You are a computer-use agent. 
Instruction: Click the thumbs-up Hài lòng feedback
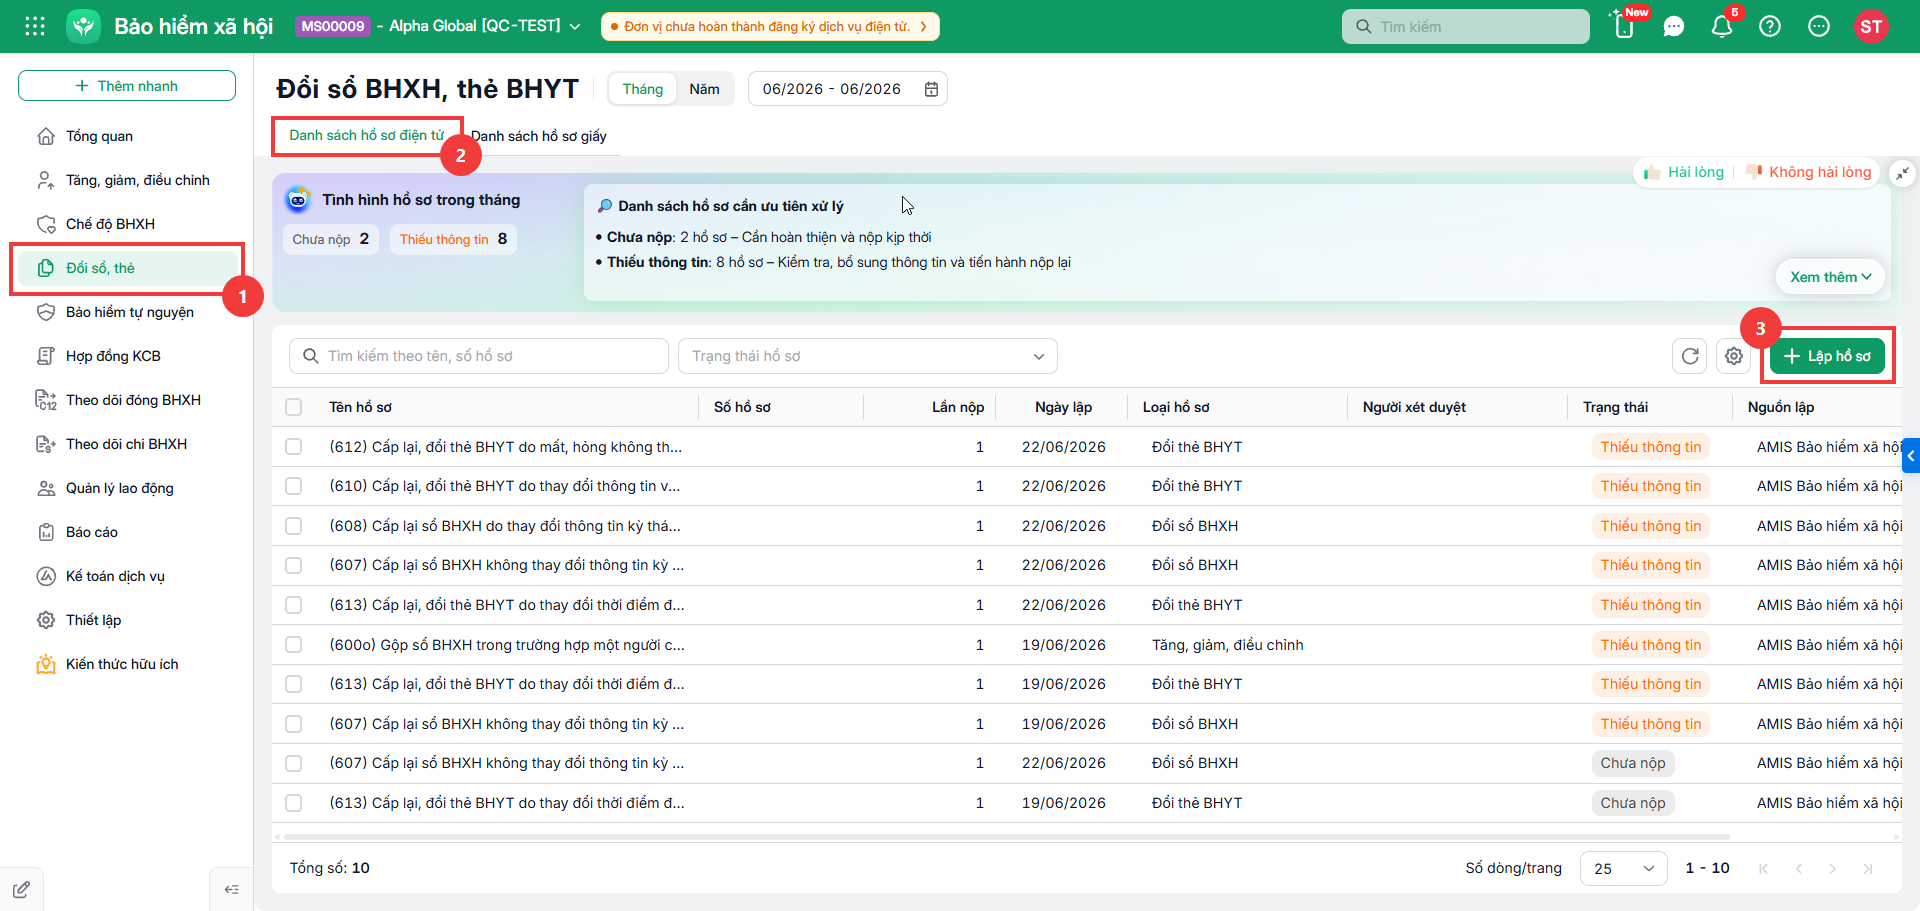[x=1685, y=172]
